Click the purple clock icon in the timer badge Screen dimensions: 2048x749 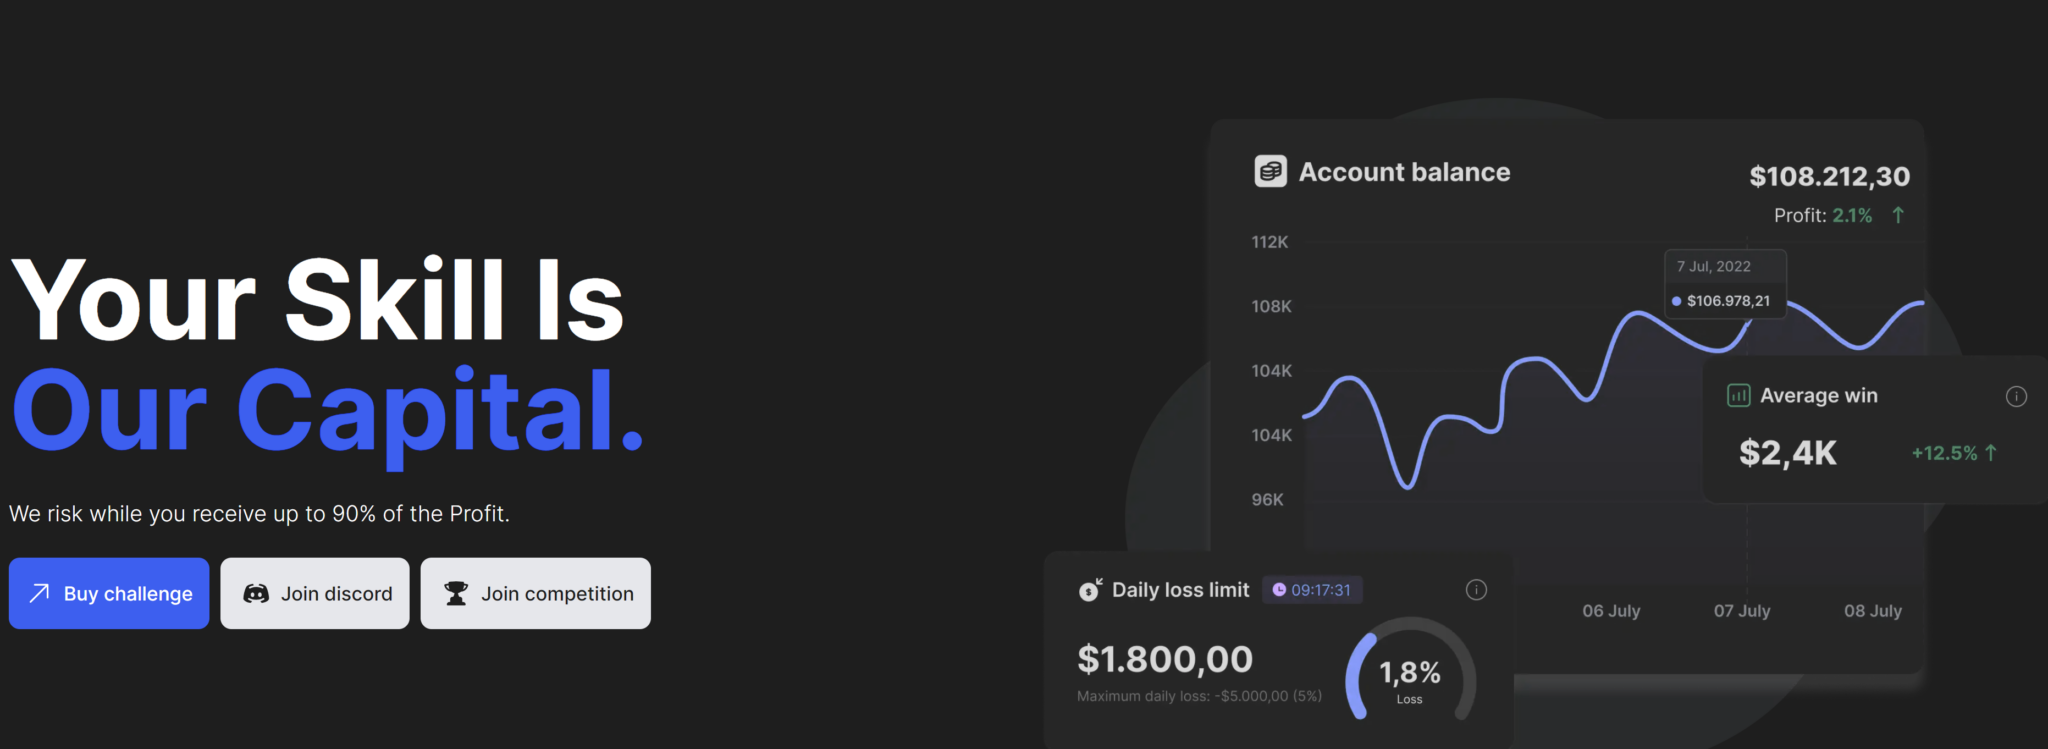(1280, 590)
